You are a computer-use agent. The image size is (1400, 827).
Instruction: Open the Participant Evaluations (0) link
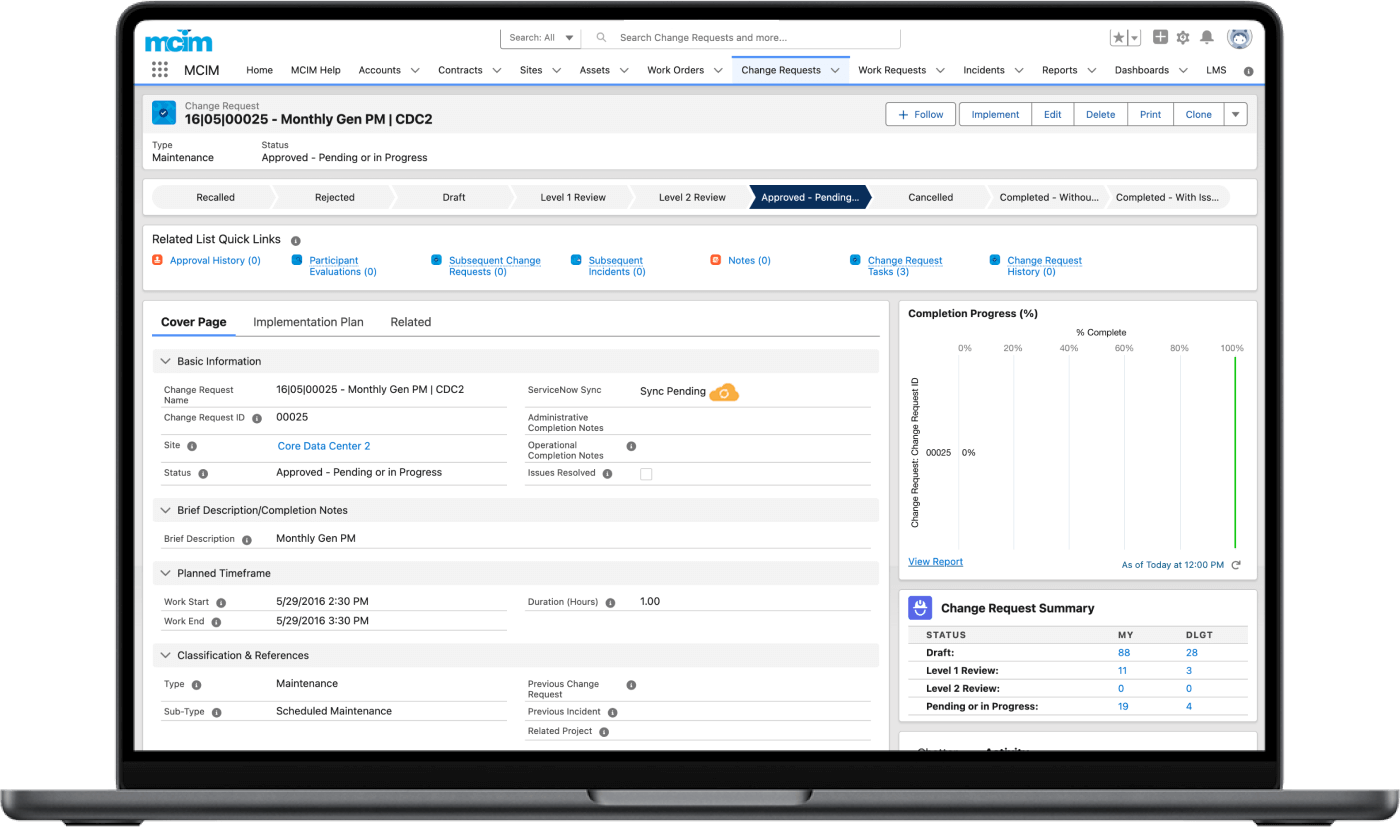click(343, 266)
